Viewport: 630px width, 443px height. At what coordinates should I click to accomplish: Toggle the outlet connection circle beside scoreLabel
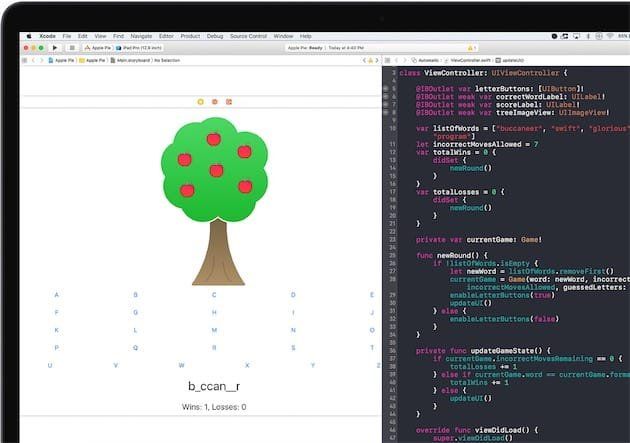pyautogui.click(x=386, y=105)
